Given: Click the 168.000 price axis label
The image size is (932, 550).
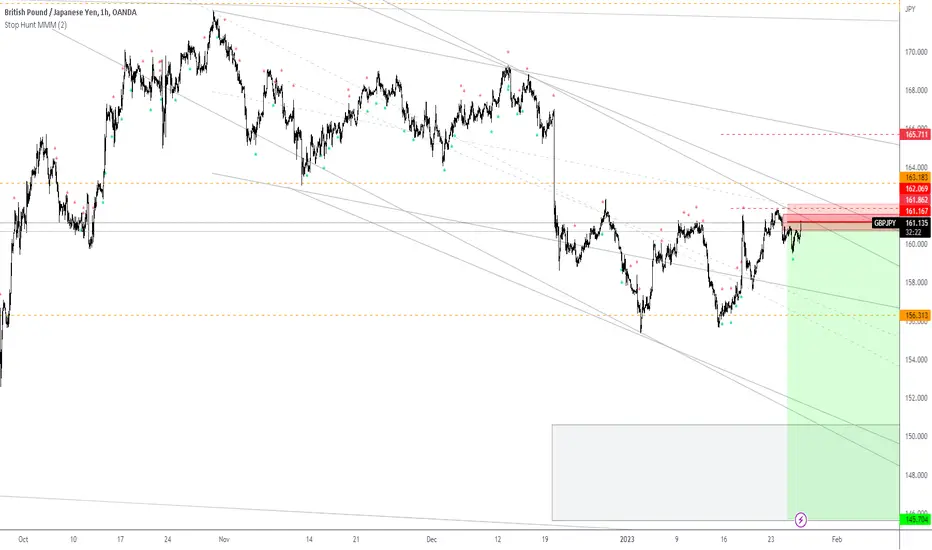Looking at the screenshot, I should tap(917, 90).
